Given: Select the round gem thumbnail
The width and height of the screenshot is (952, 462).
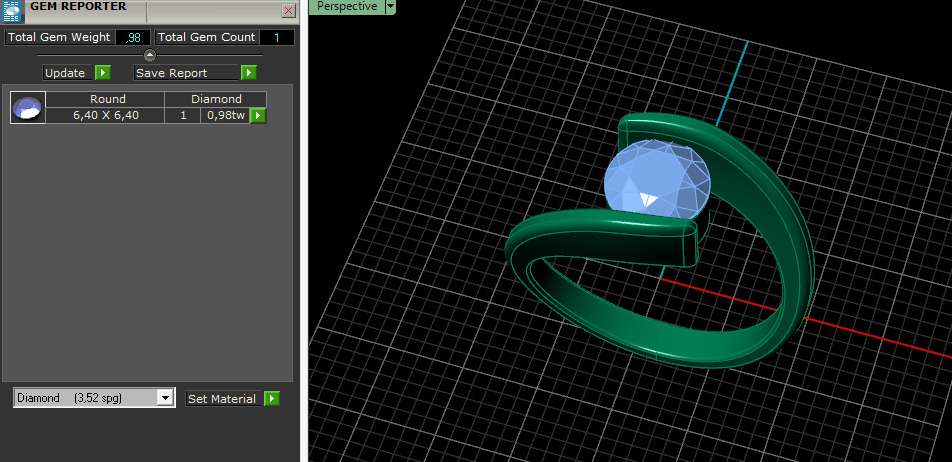Looking at the screenshot, I should (x=28, y=107).
